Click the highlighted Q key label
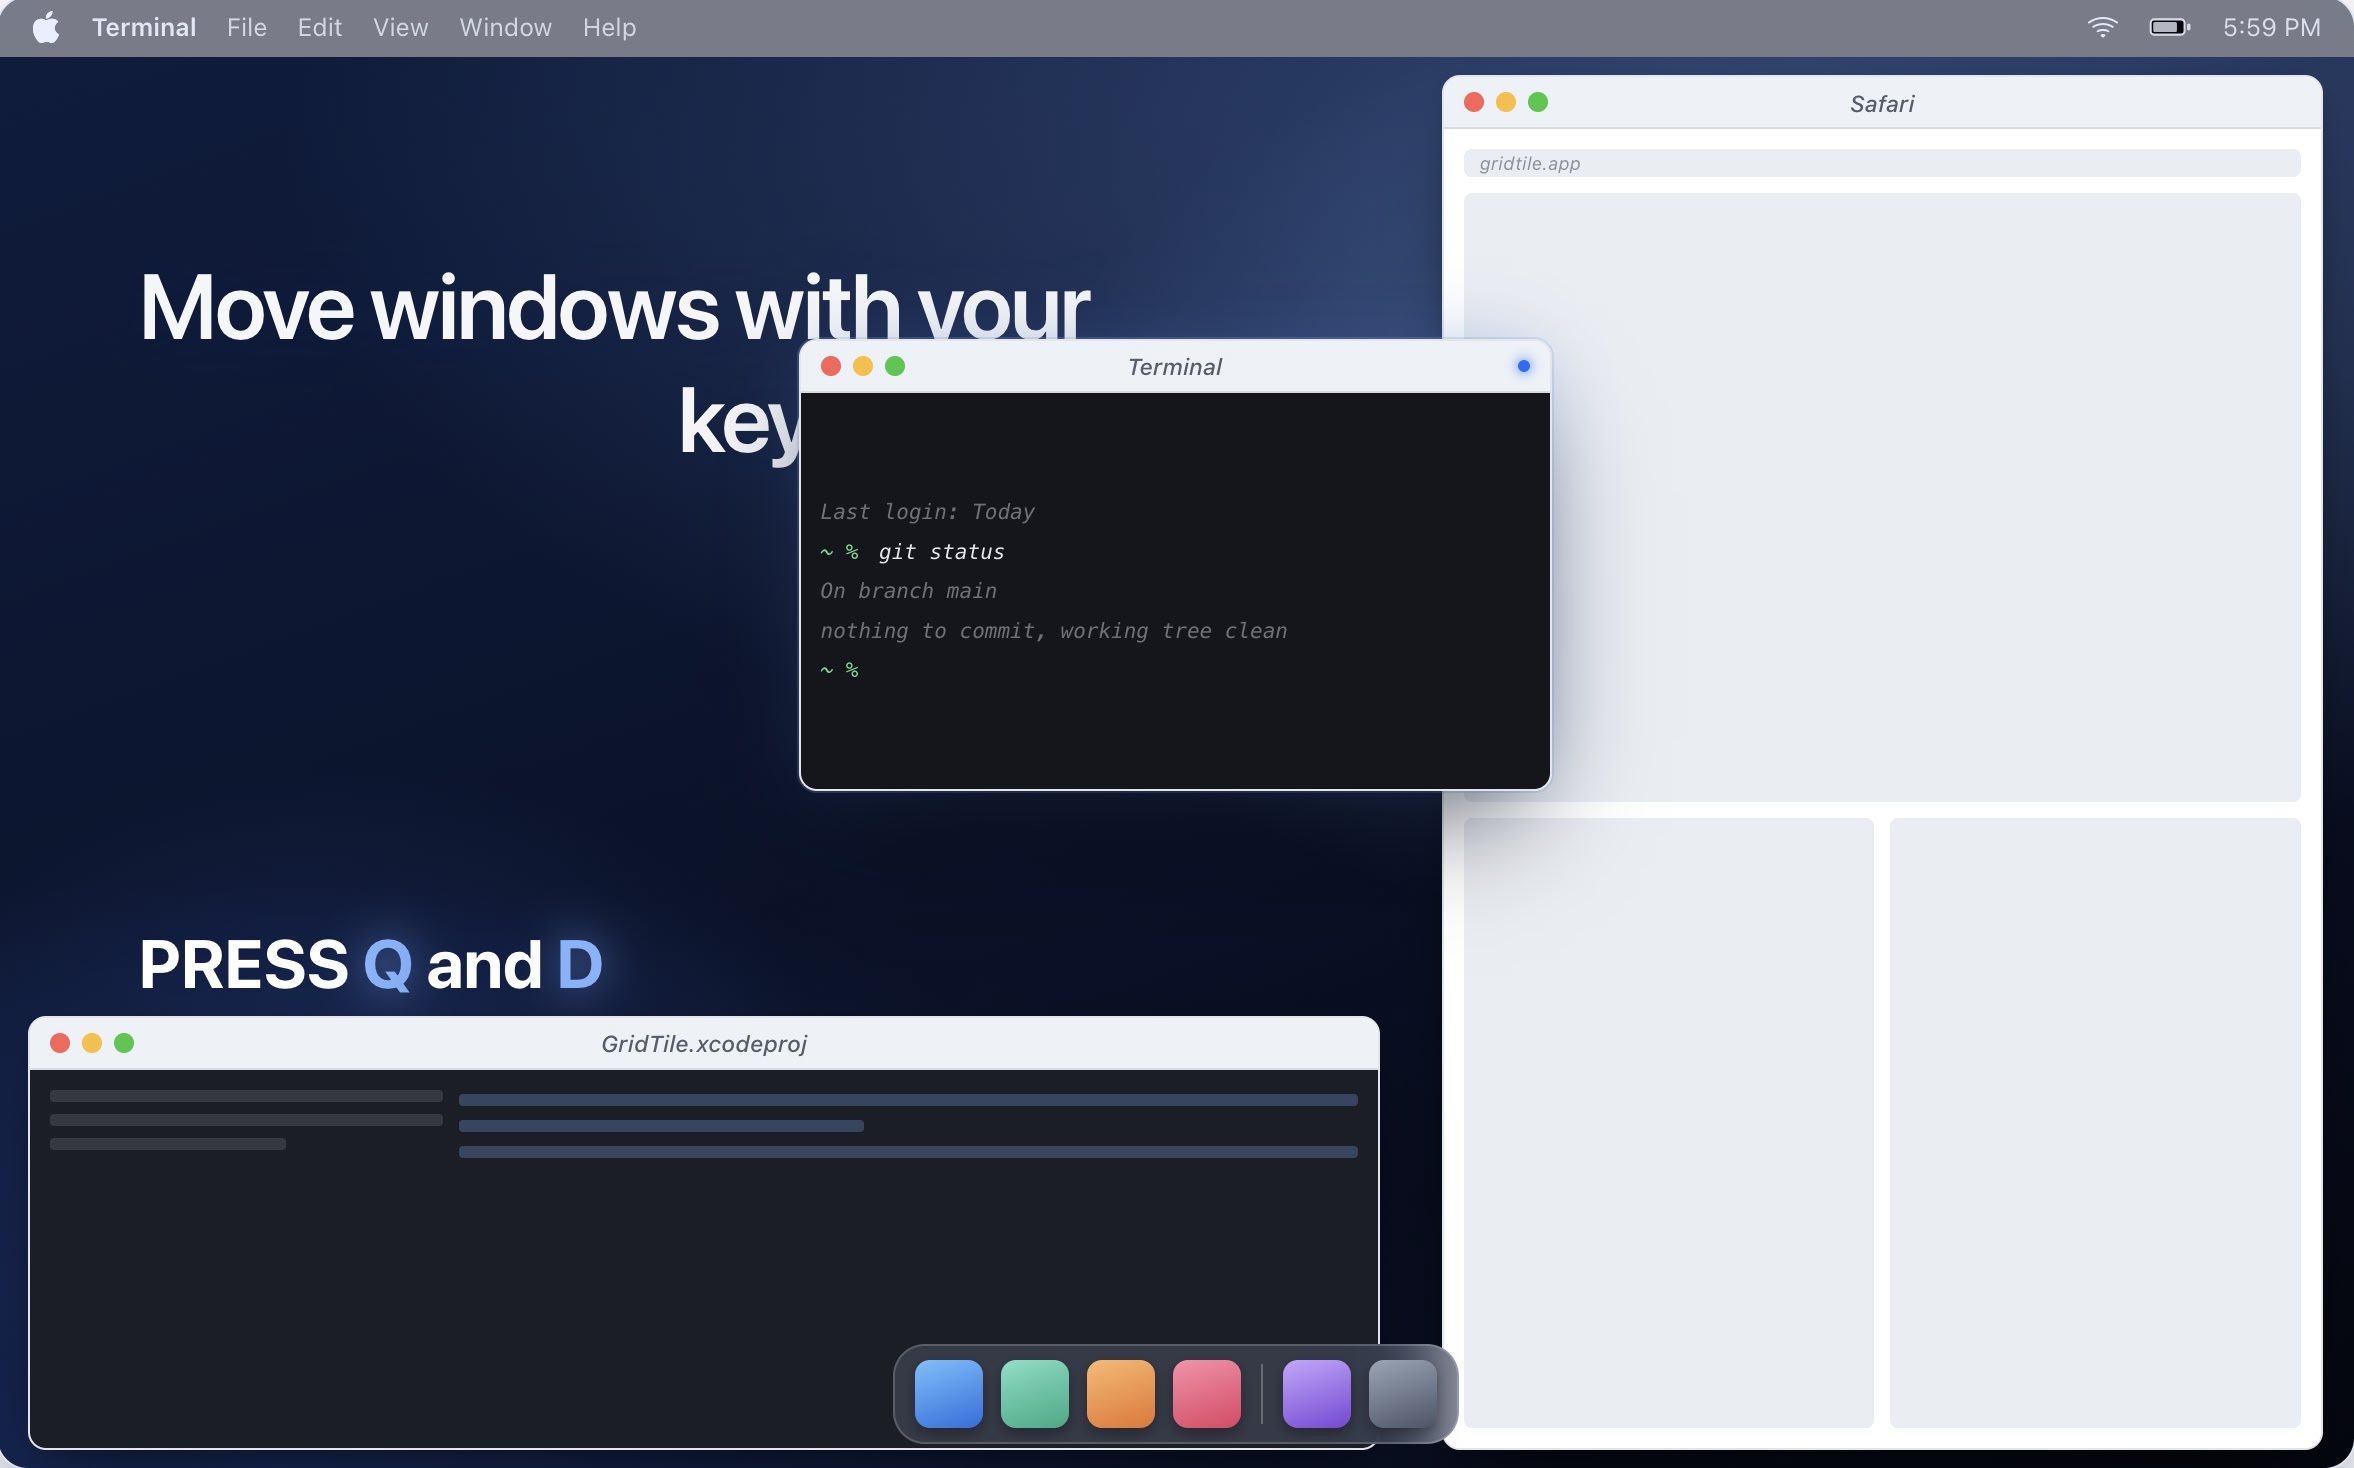The width and height of the screenshot is (2354, 1468). click(x=387, y=965)
